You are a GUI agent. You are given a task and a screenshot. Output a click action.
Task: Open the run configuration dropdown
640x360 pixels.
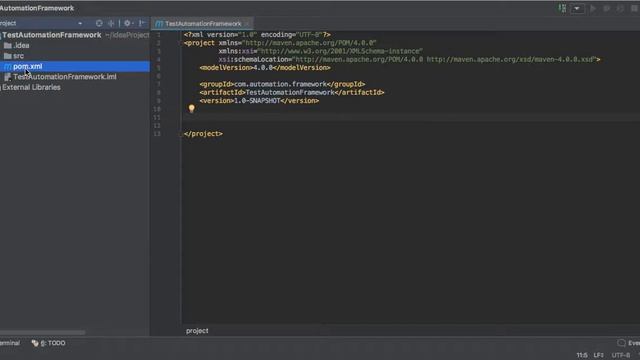577,8
